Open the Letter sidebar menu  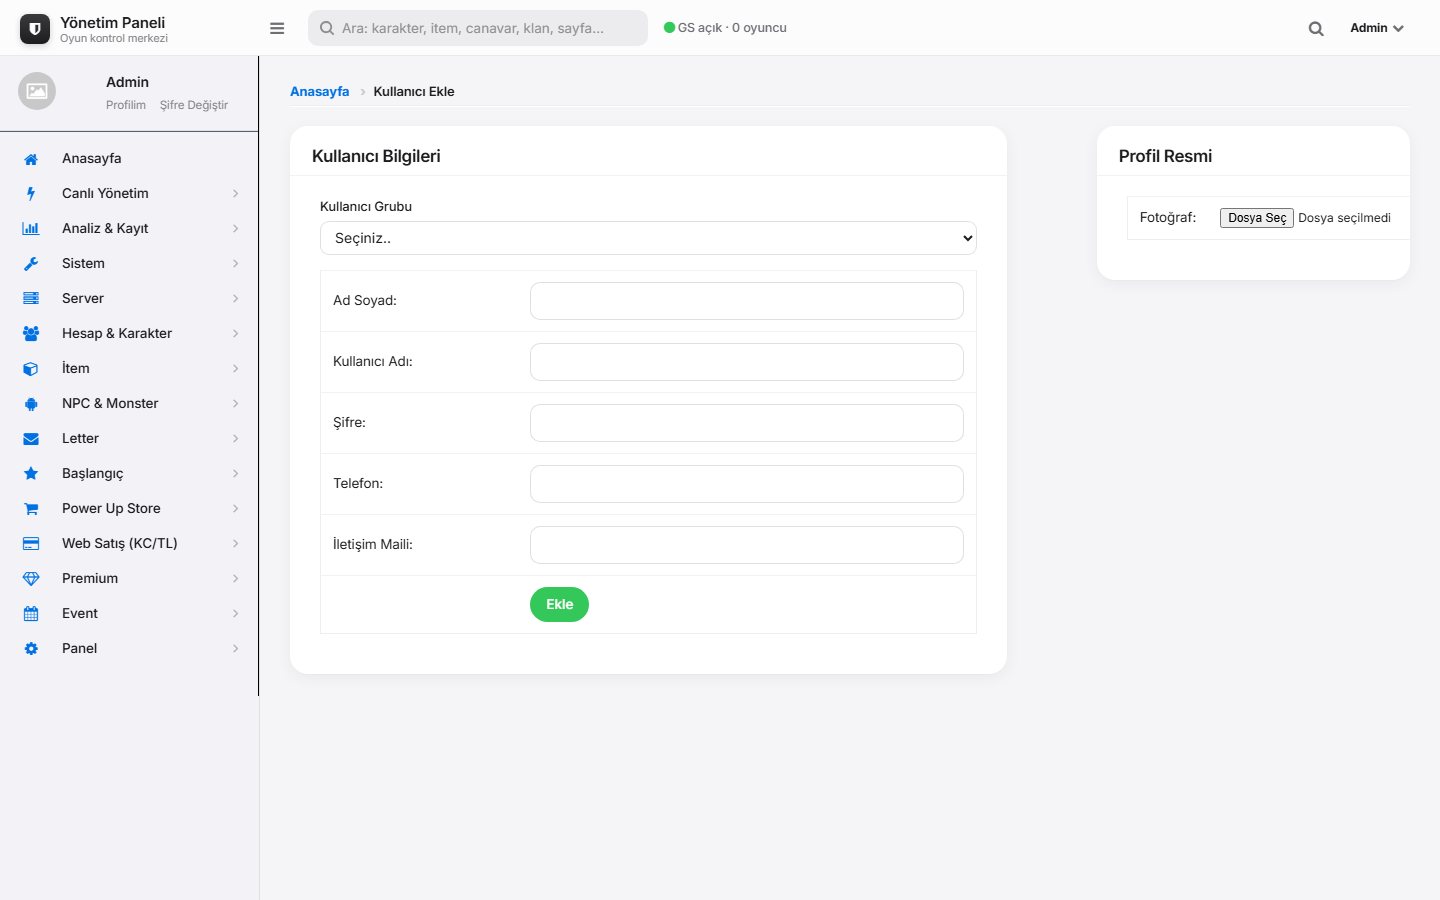coord(129,438)
